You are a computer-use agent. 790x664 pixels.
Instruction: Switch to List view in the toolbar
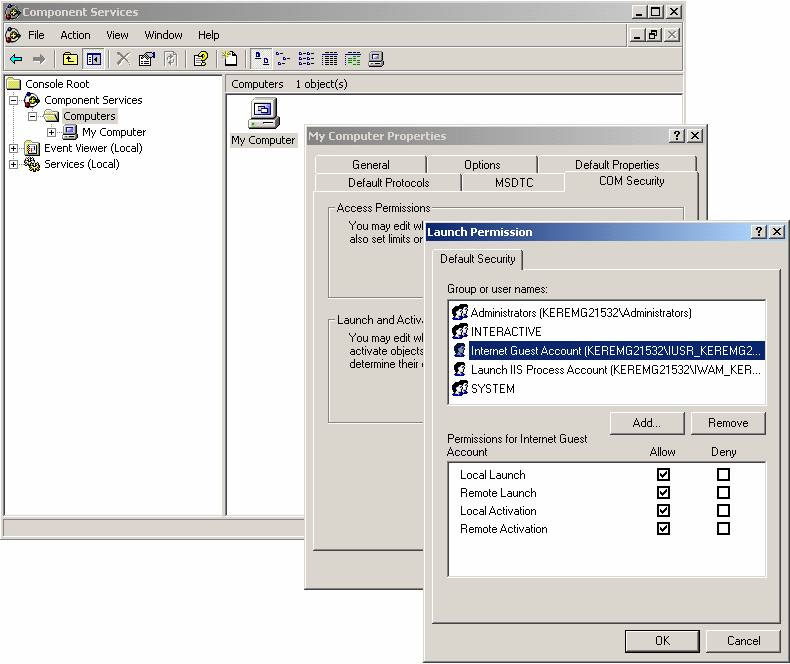[x=306, y=59]
